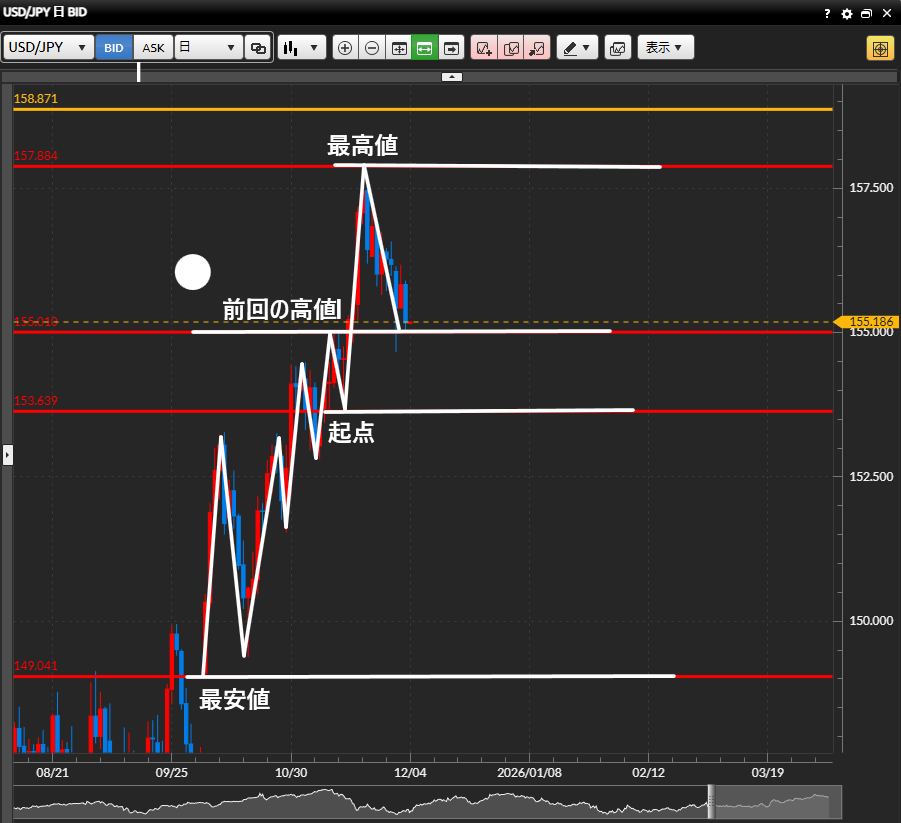Open the 日 timeframe dropdown

[209, 48]
